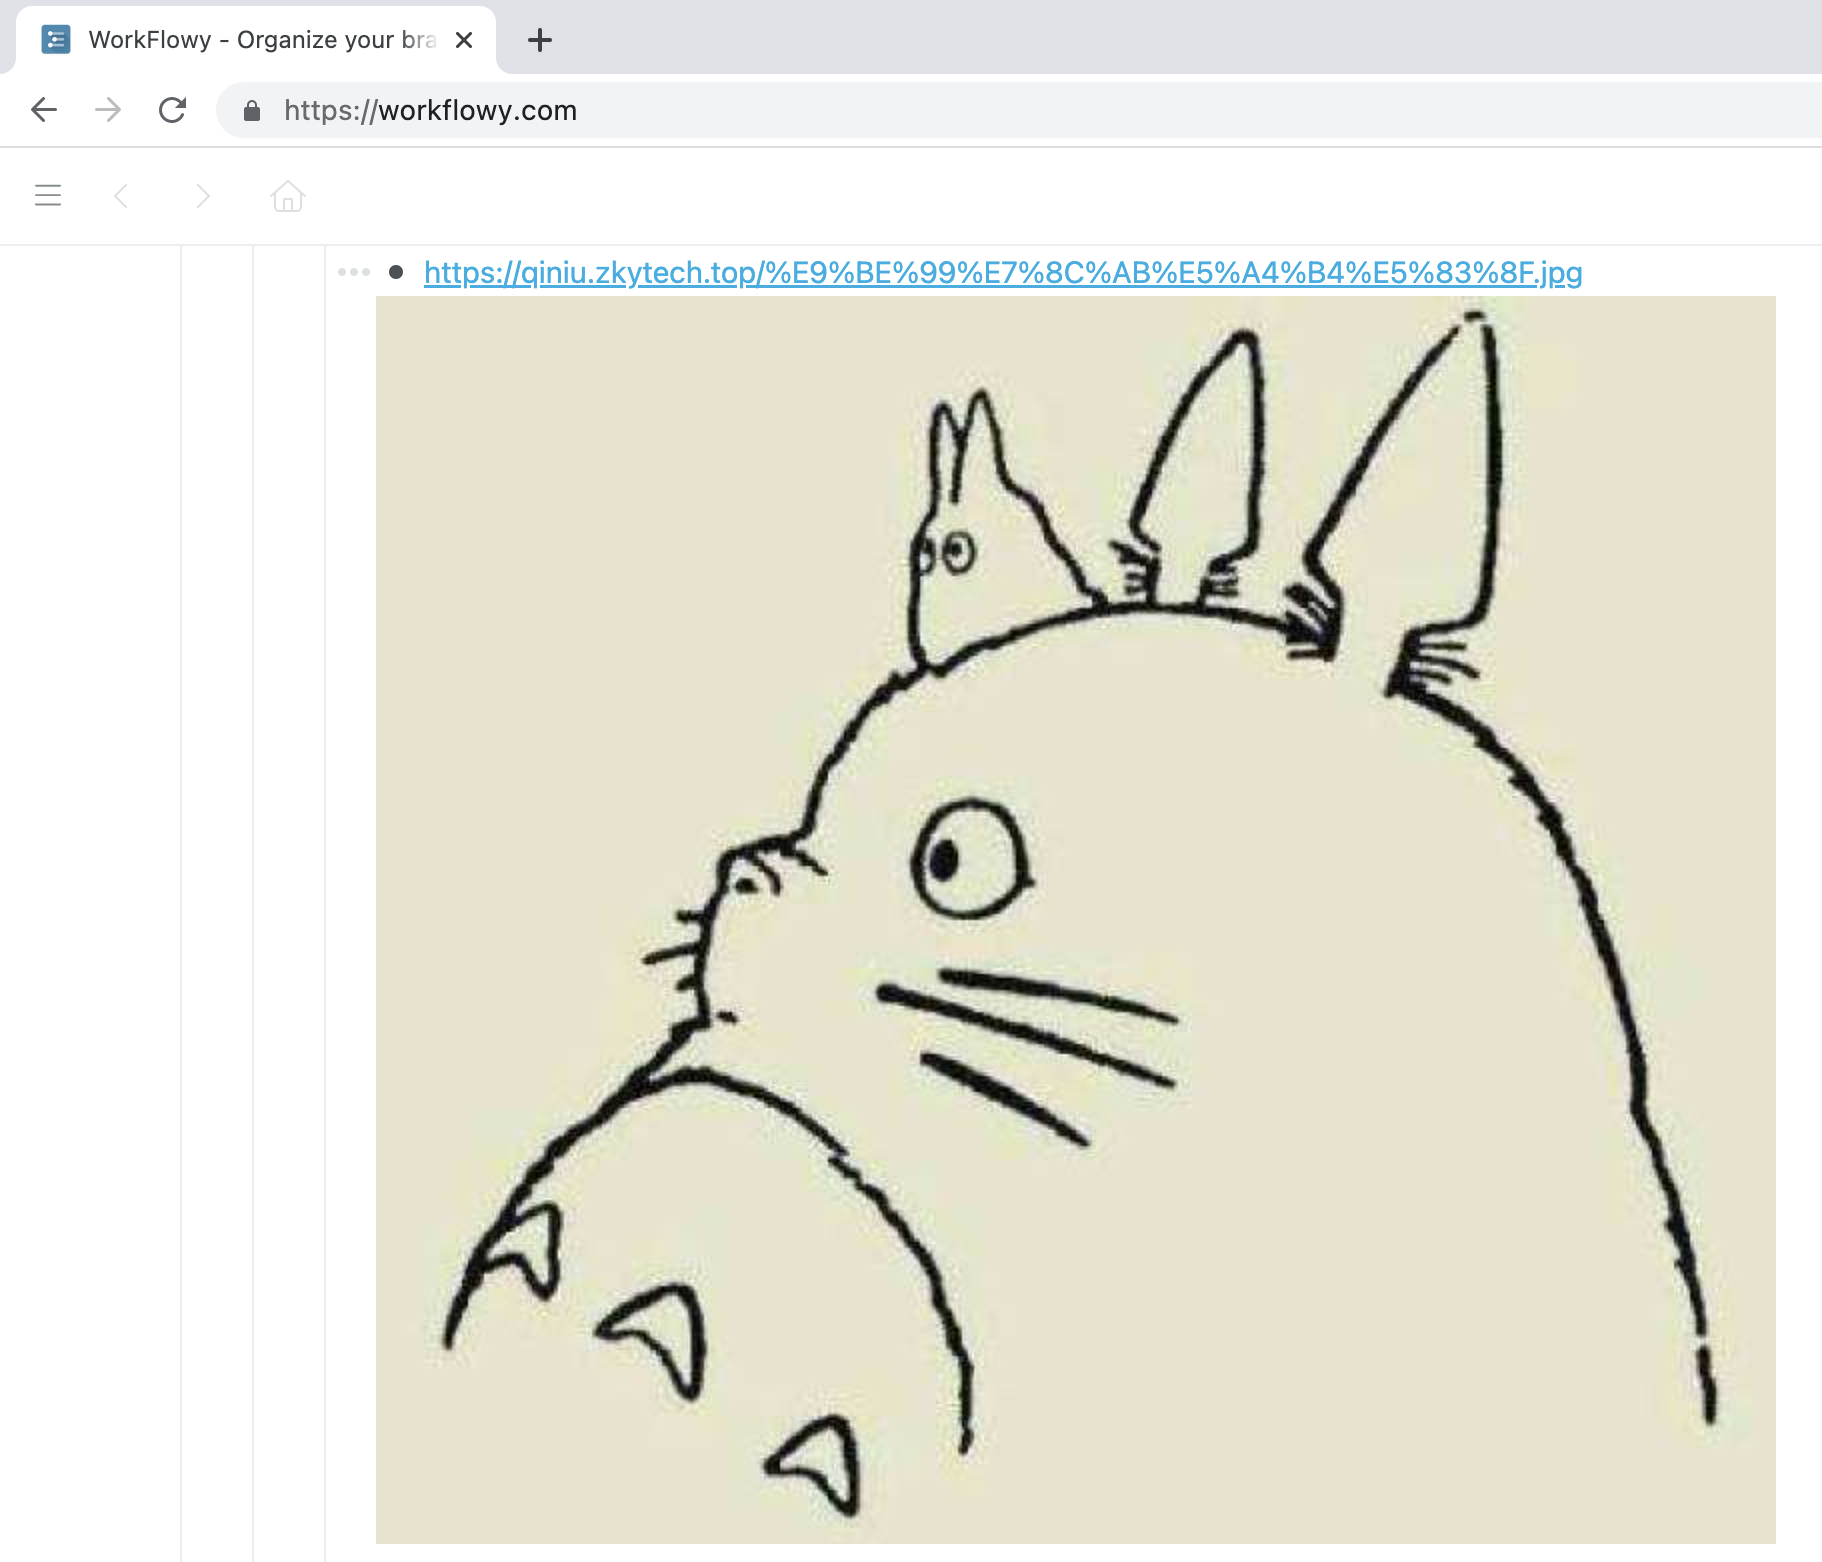Click the WorkFlowy favicon in the tab
The height and width of the screenshot is (1562, 1822).
click(x=56, y=40)
